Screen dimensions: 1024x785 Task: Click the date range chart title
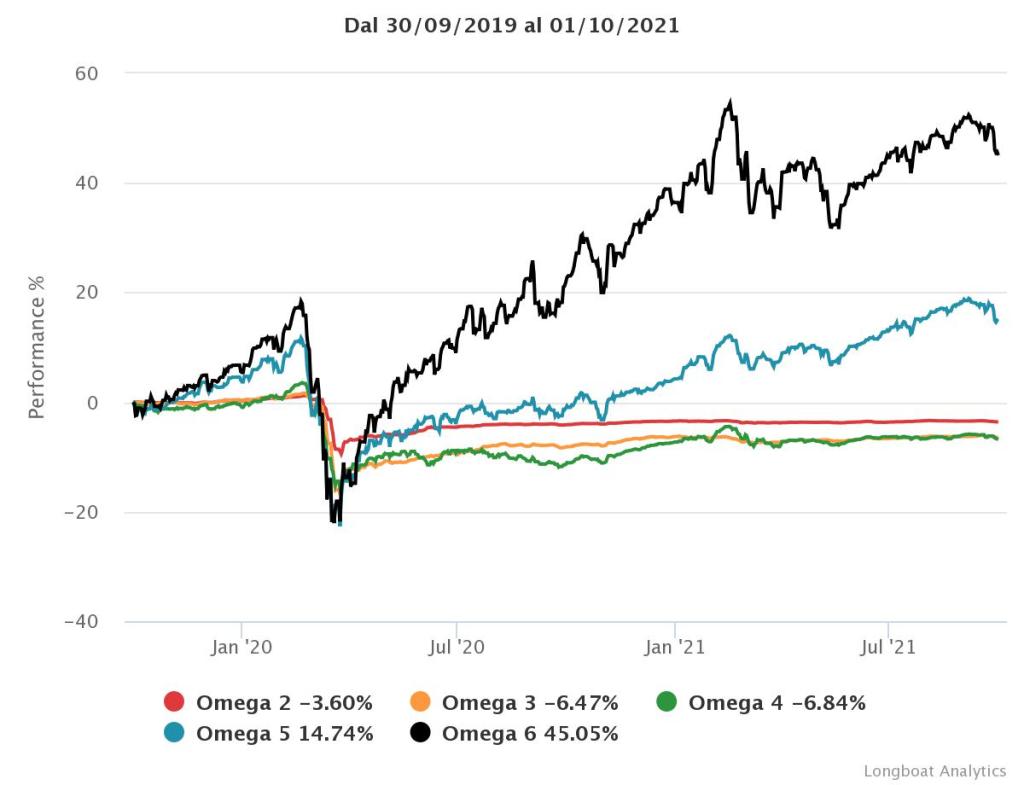(x=511, y=26)
